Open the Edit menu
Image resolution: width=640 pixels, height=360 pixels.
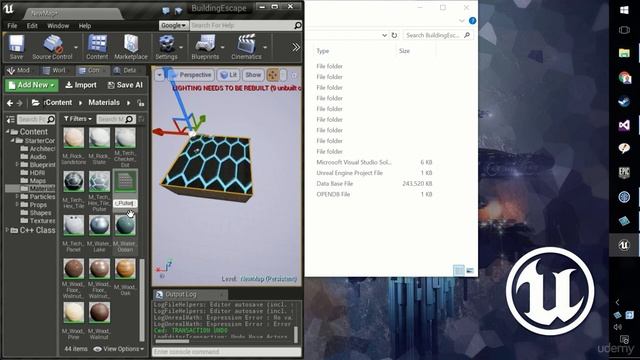click(32, 26)
